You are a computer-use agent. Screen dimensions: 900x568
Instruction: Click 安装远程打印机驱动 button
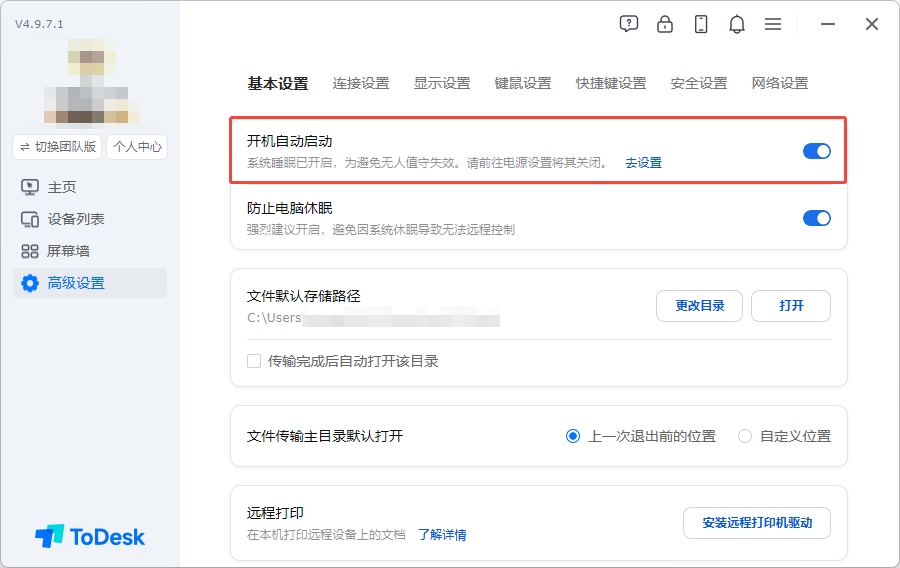[x=757, y=523]
